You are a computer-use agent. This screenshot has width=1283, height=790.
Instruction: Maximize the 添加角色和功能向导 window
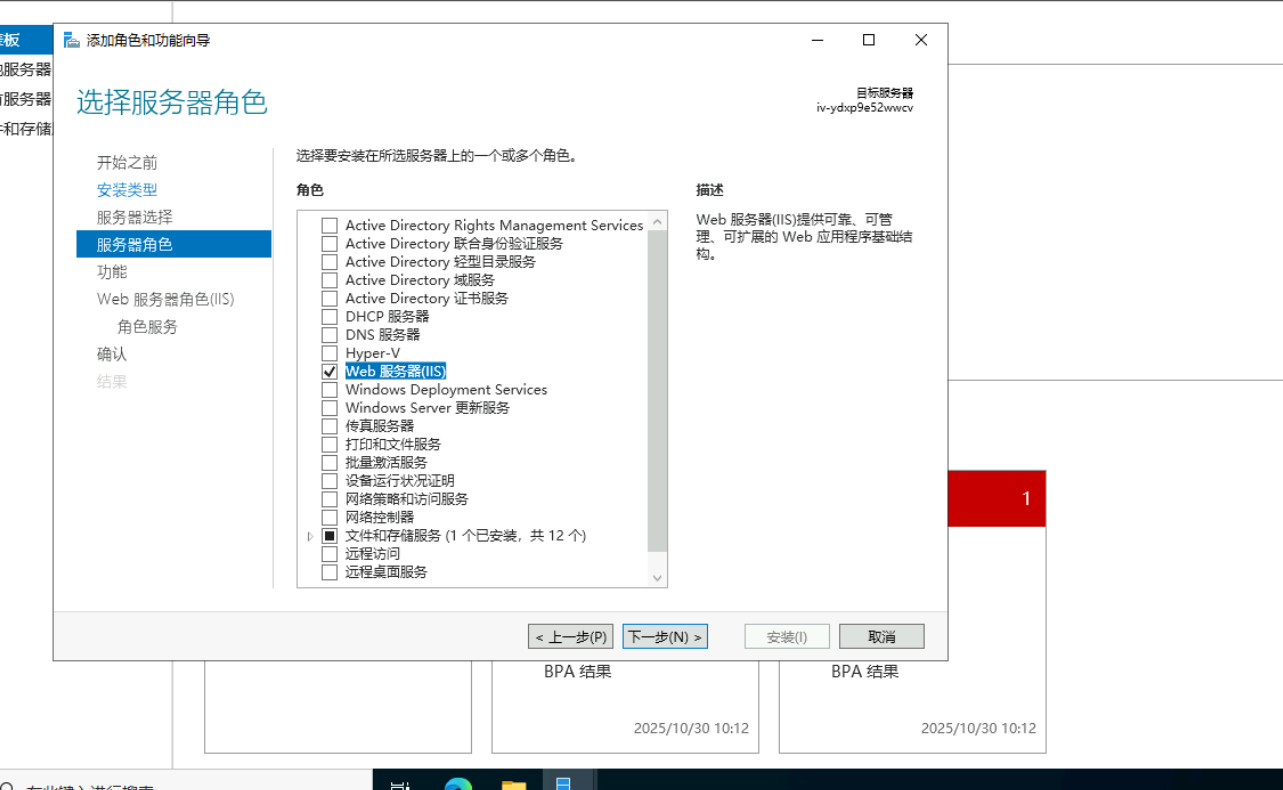click(x=869, y=40)
